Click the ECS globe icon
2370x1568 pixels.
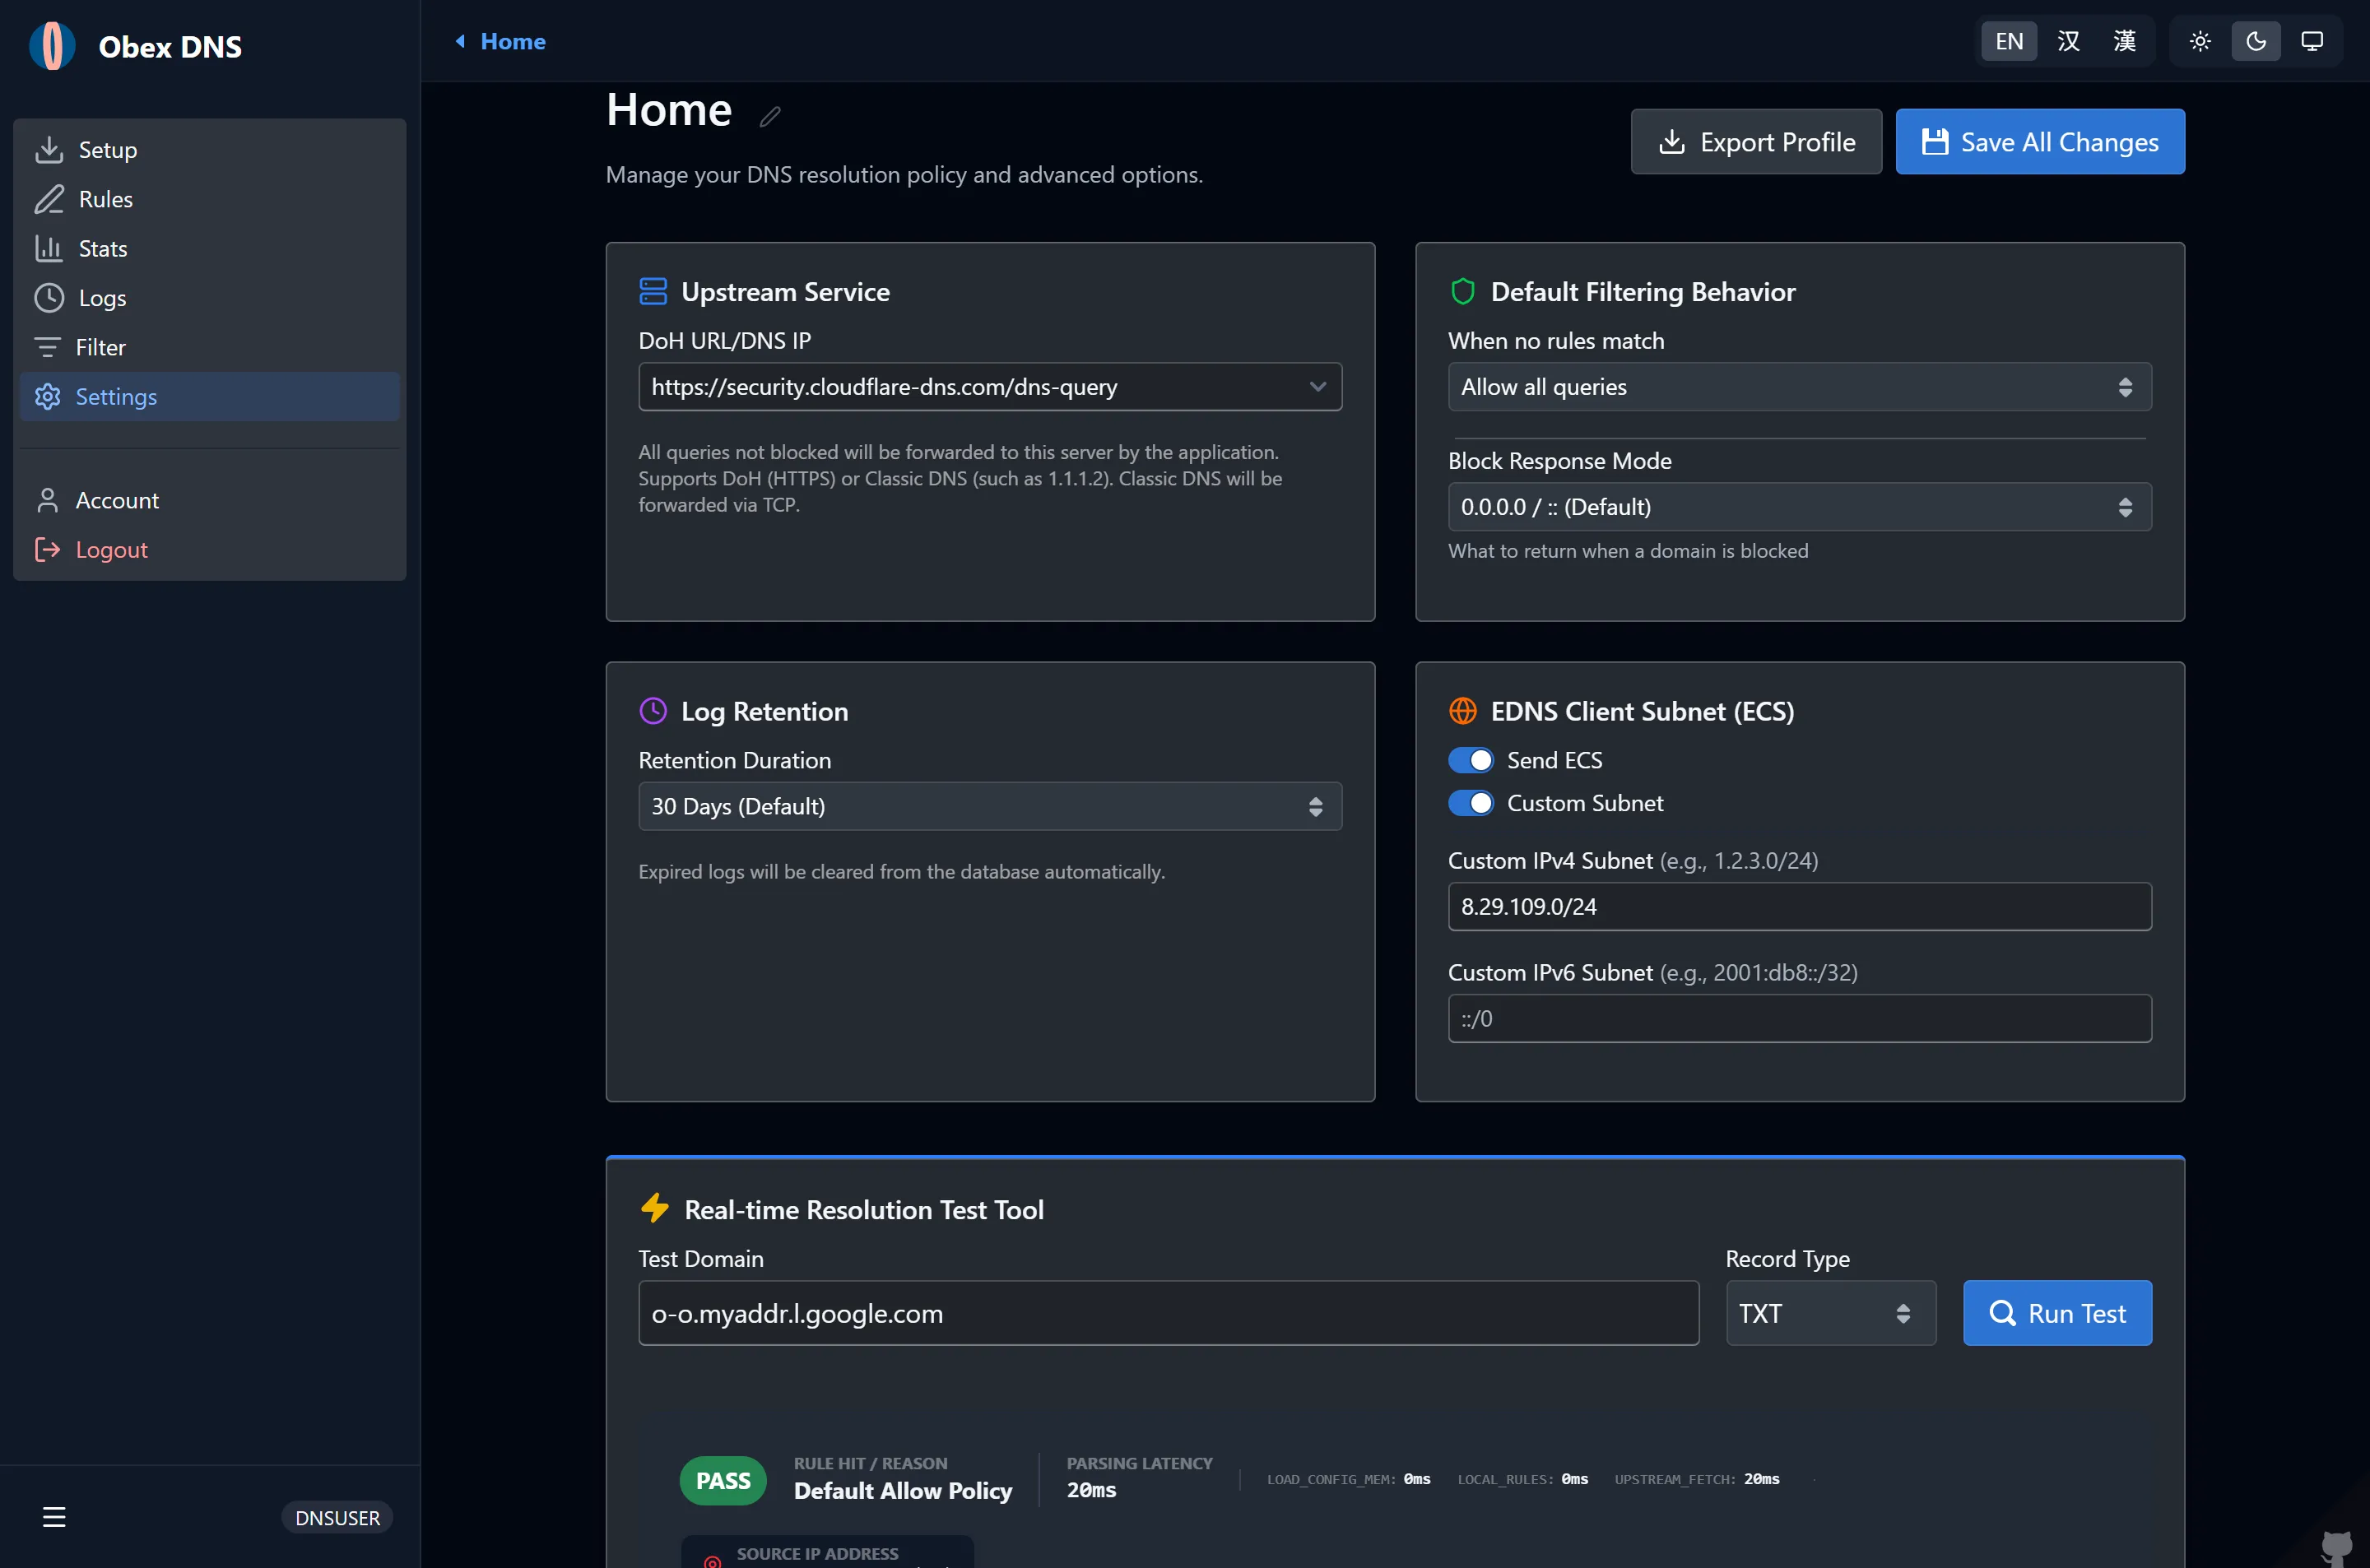[x=1463, y=711]
